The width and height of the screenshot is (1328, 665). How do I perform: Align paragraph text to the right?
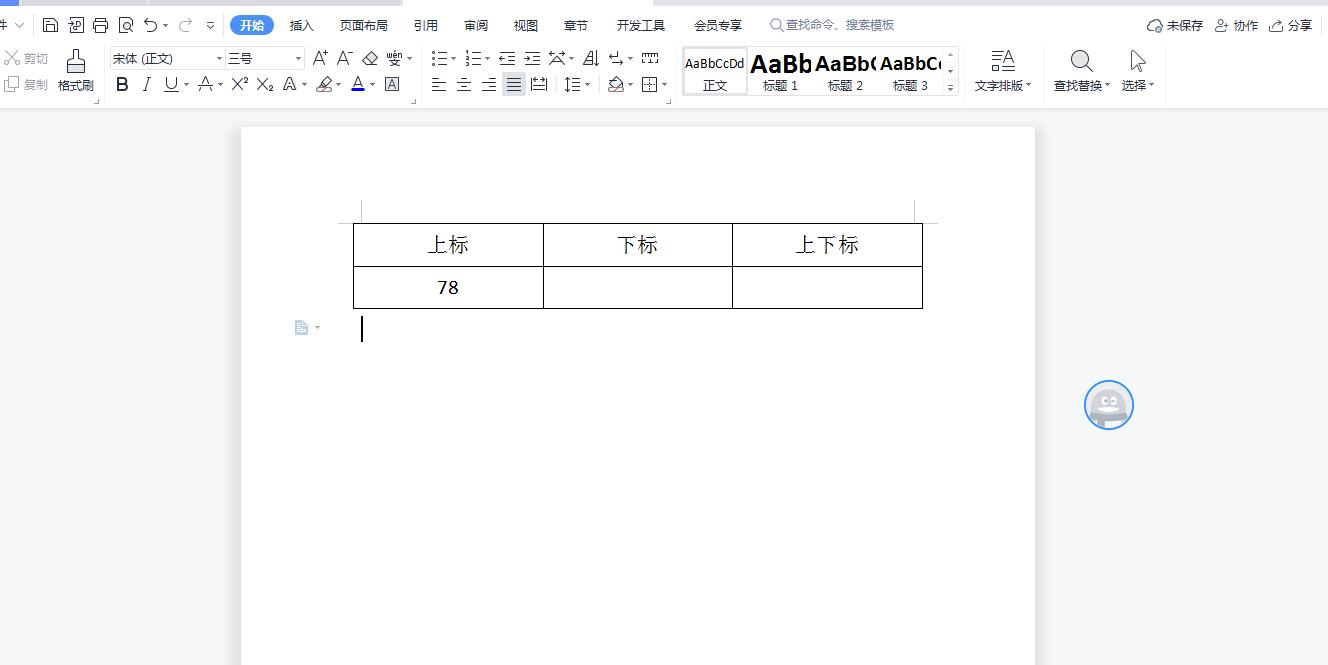click(x=489, y=85)
